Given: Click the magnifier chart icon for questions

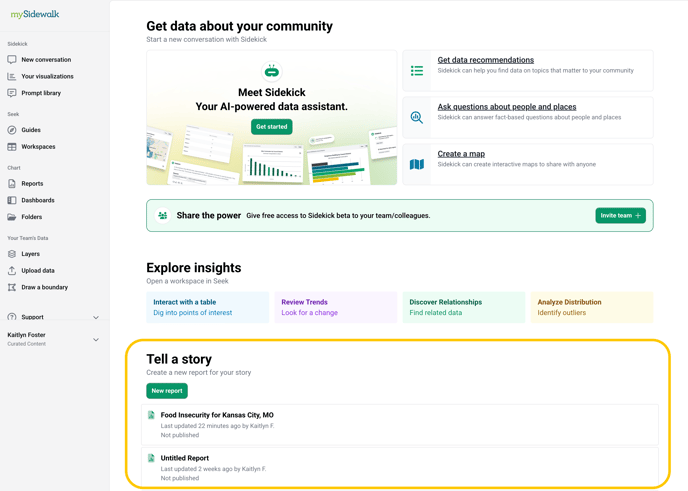Looking at the screenshot, I should coord(416,118).
